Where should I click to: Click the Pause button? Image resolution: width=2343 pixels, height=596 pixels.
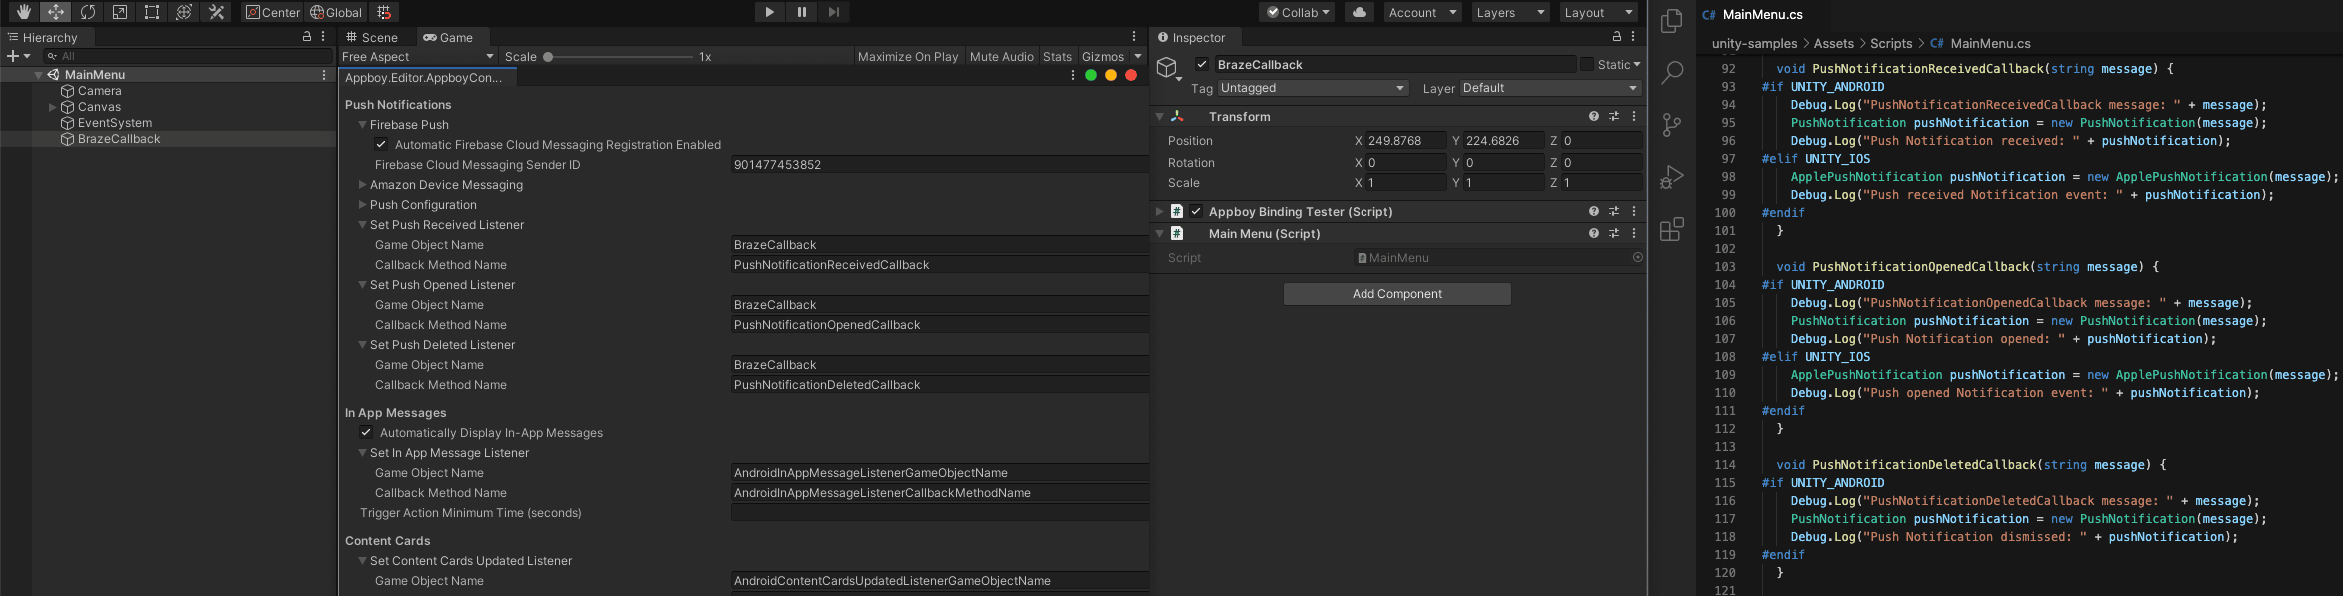point(801,12)
